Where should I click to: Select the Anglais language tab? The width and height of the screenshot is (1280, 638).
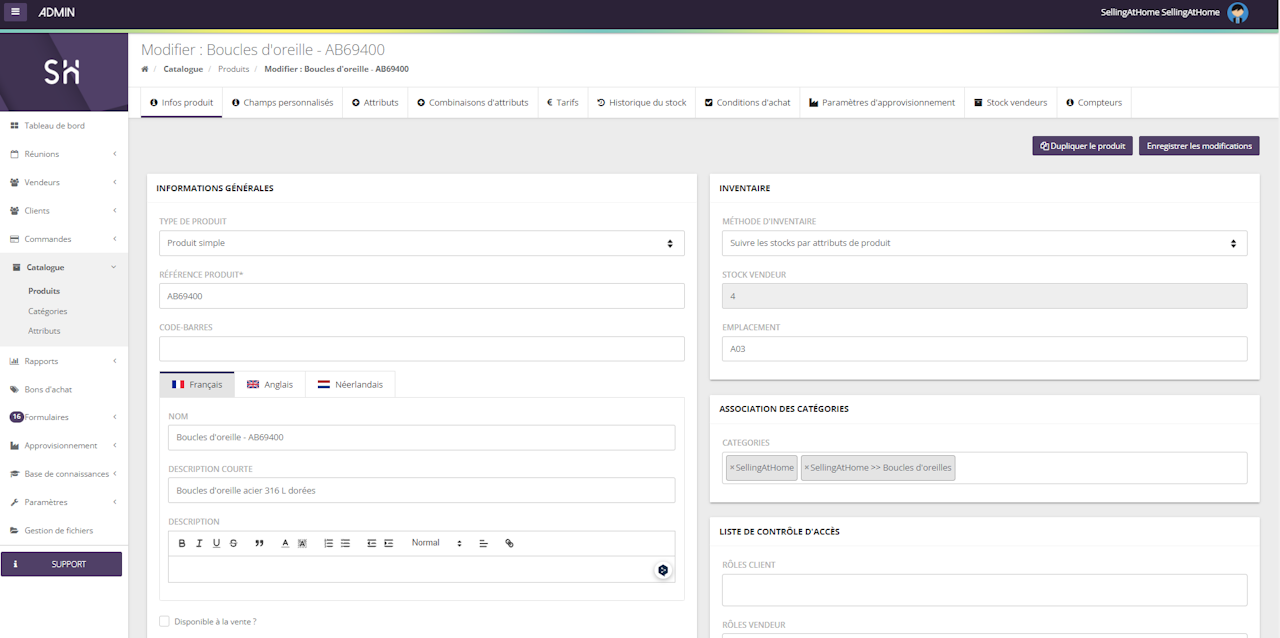[269, 384]
